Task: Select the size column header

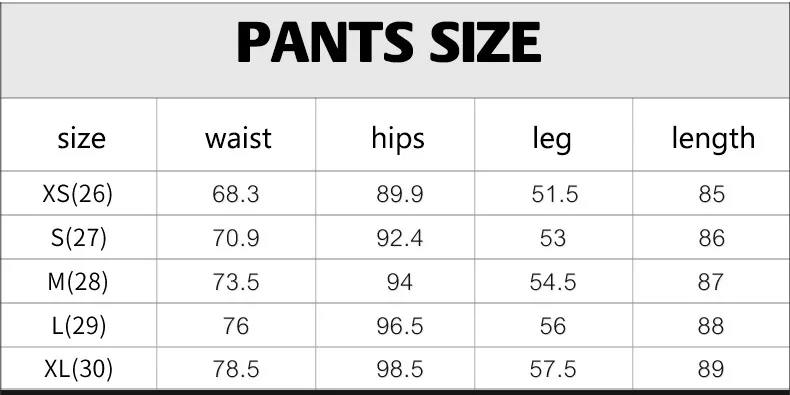Action: coord(82,138)
